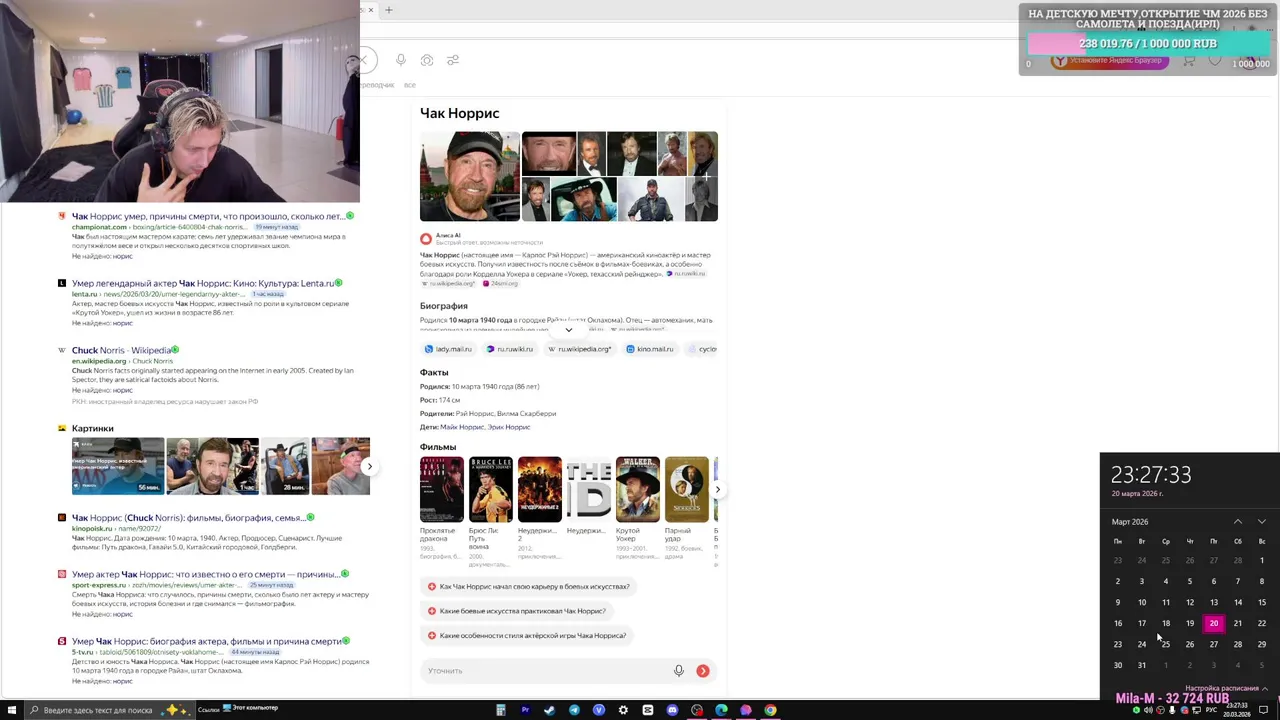Ask how Чак Норрис начал свою карьеру
The width and height of the screenshot is (1280, 720).
pyautogui.click(x=529, y=587)
